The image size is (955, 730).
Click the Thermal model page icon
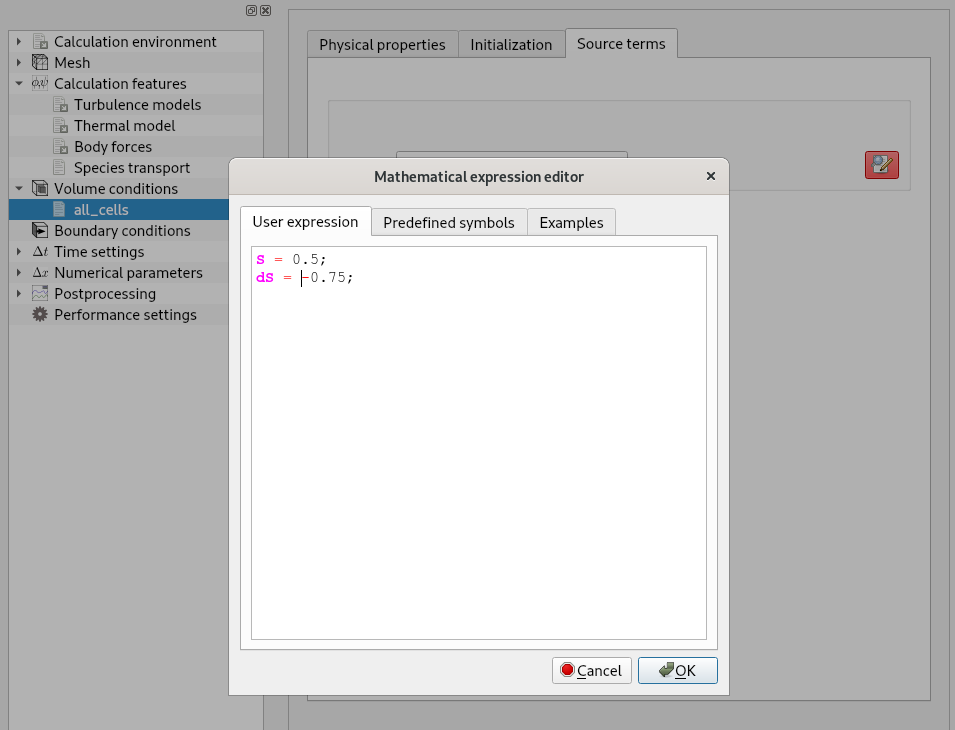coord(60,126)
